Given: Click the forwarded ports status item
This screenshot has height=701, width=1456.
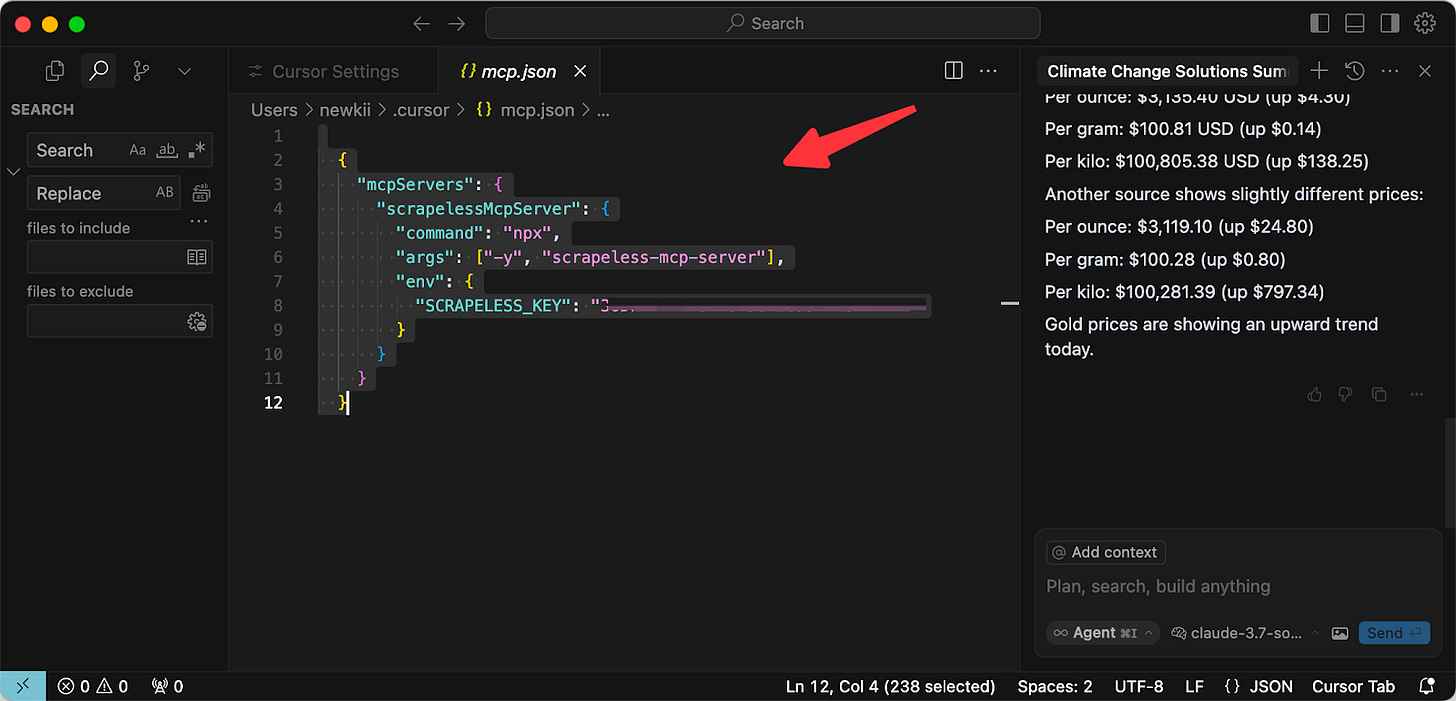Looking at the screenshot, I should coord(167,686).
